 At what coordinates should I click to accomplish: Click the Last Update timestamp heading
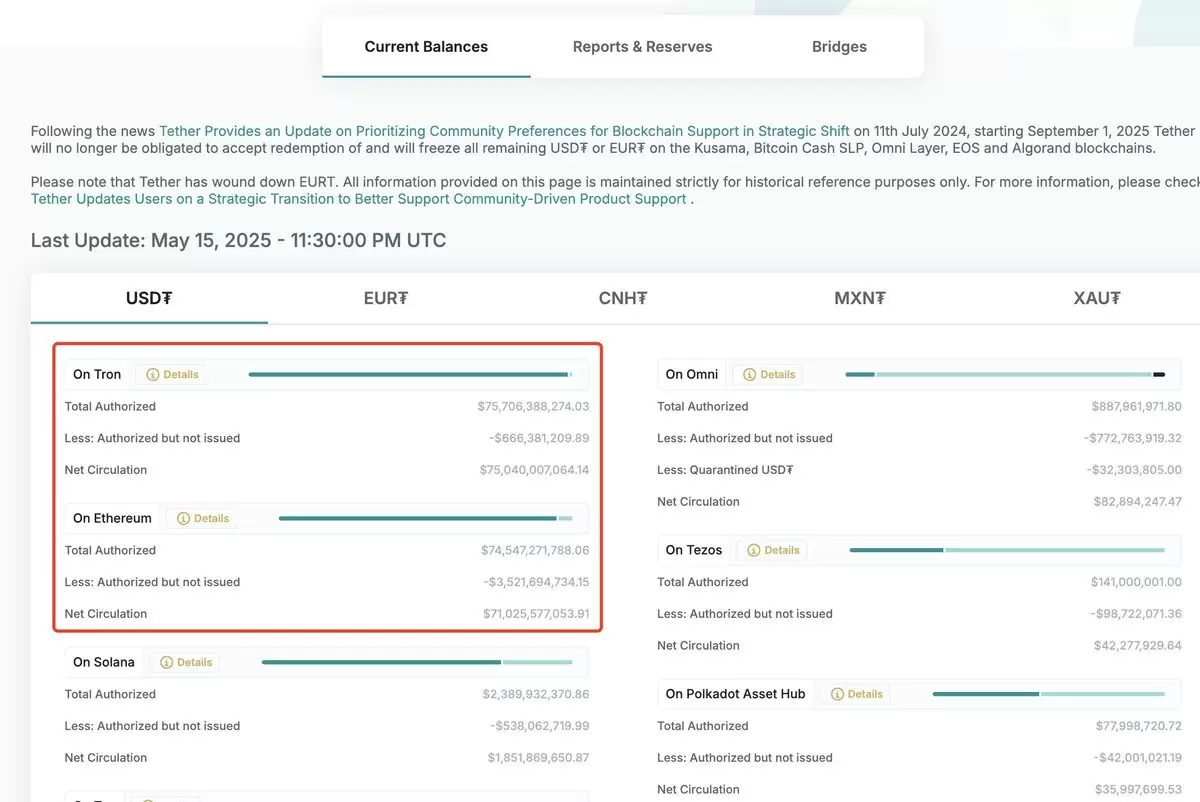coord(238,241)
